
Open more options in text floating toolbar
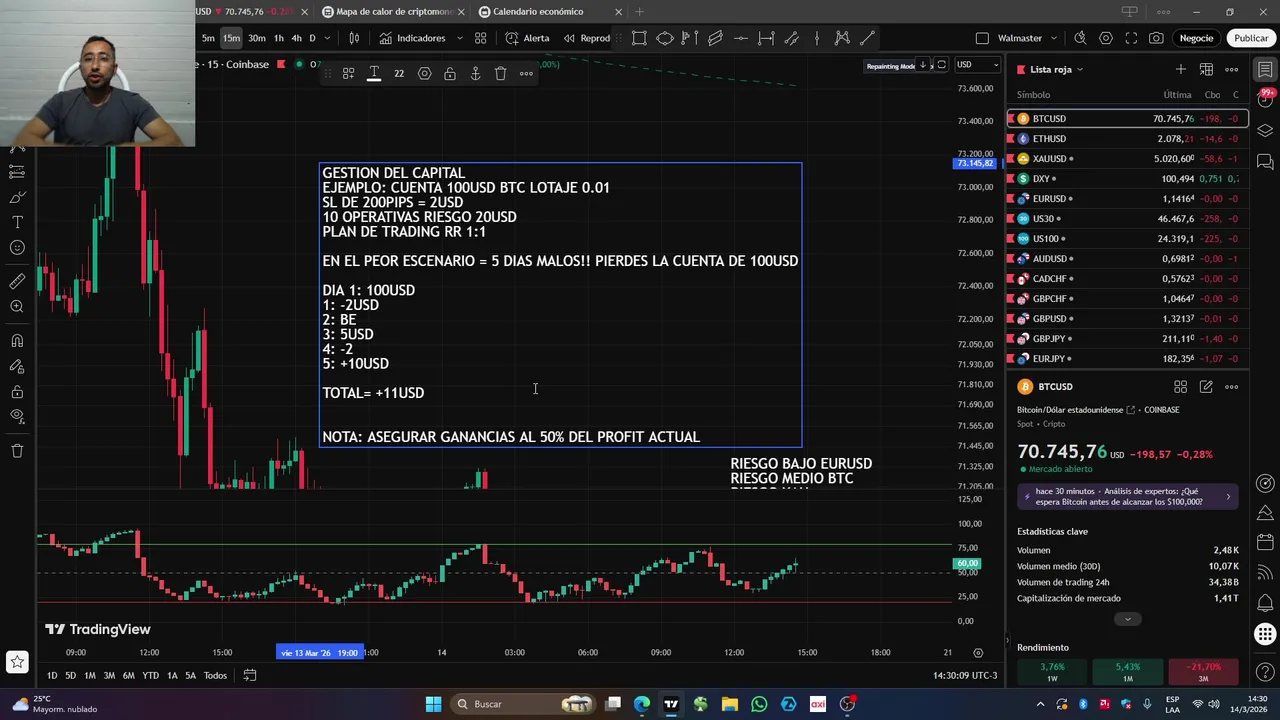(526, 74)
